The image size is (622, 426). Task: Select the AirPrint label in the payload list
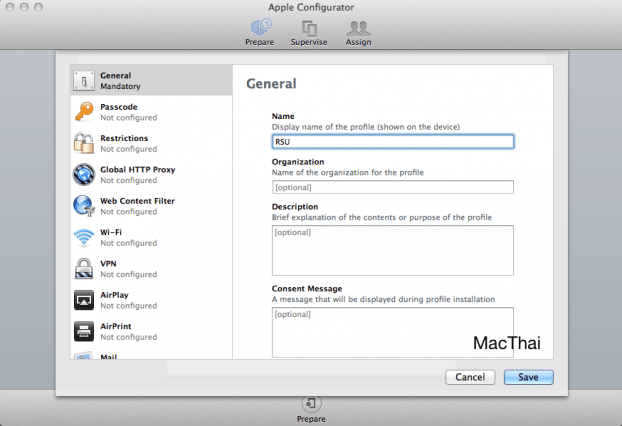pos(116,326)
